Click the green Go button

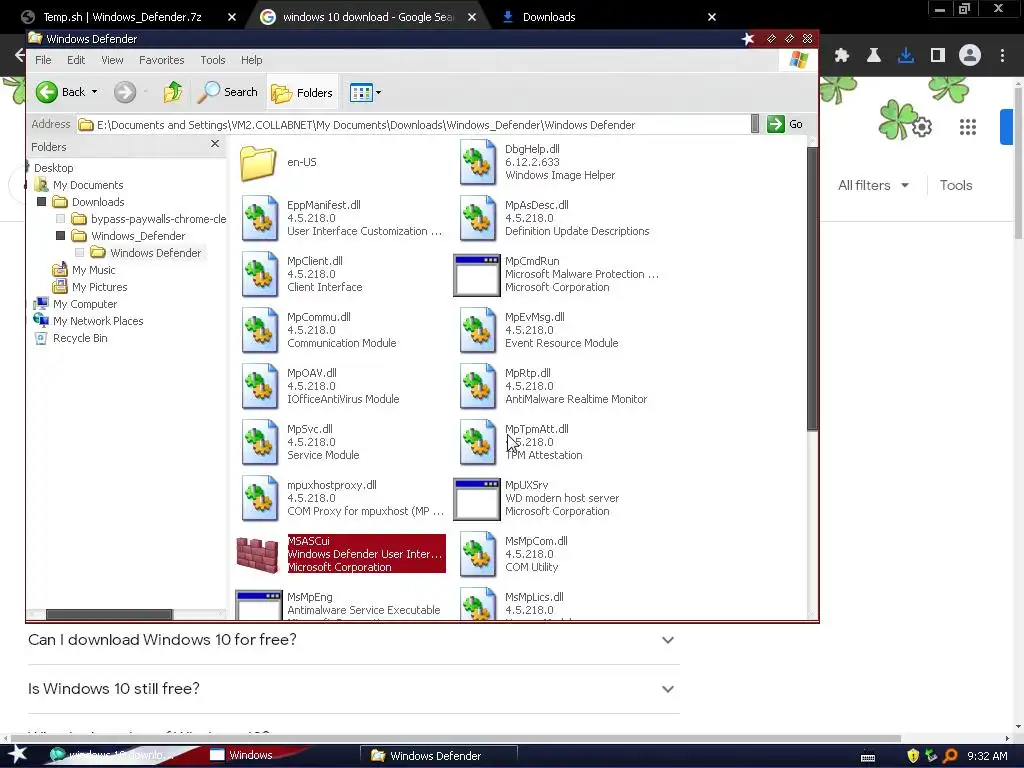pyautogui.click(x=785, y=124)
